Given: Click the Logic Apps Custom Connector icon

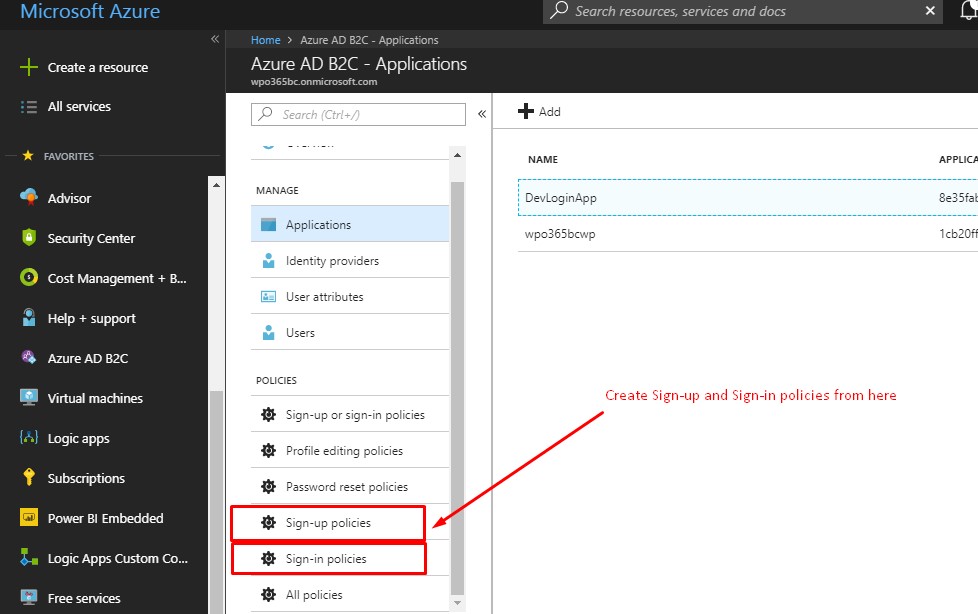Looking at the screenshot, I should point(29,557).
